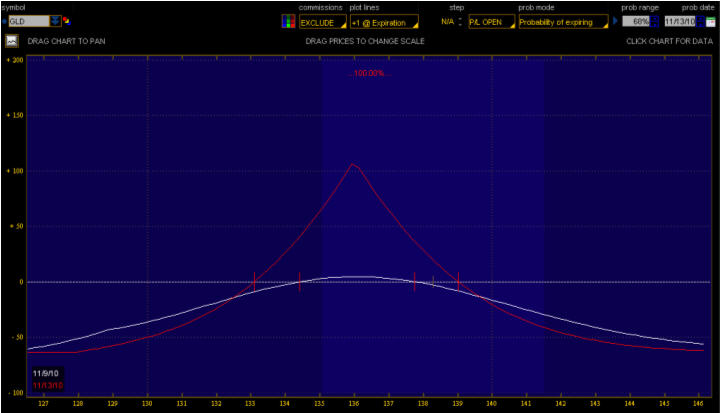Viewport: 720px width, 413px height.
Task: Open the Probability of expiring dropdown
Action: click(563, 22)
